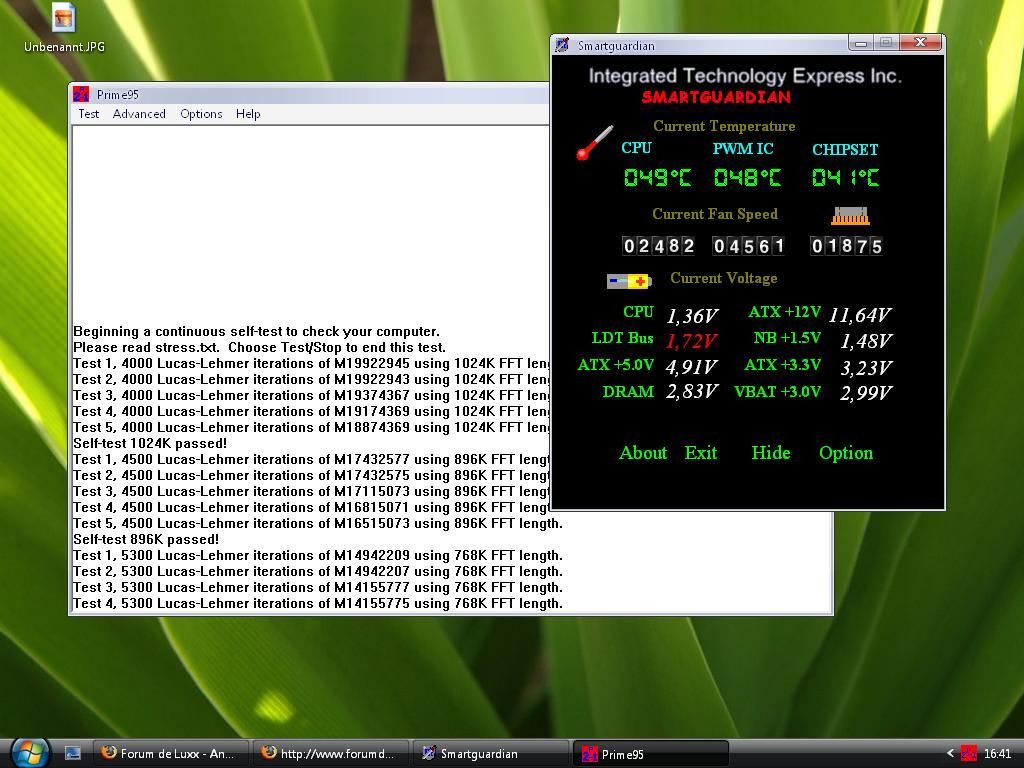The image size is (1024, 768).
Task: Click 'Beginning a continuous self-test' line
Action: click(257, 331)
